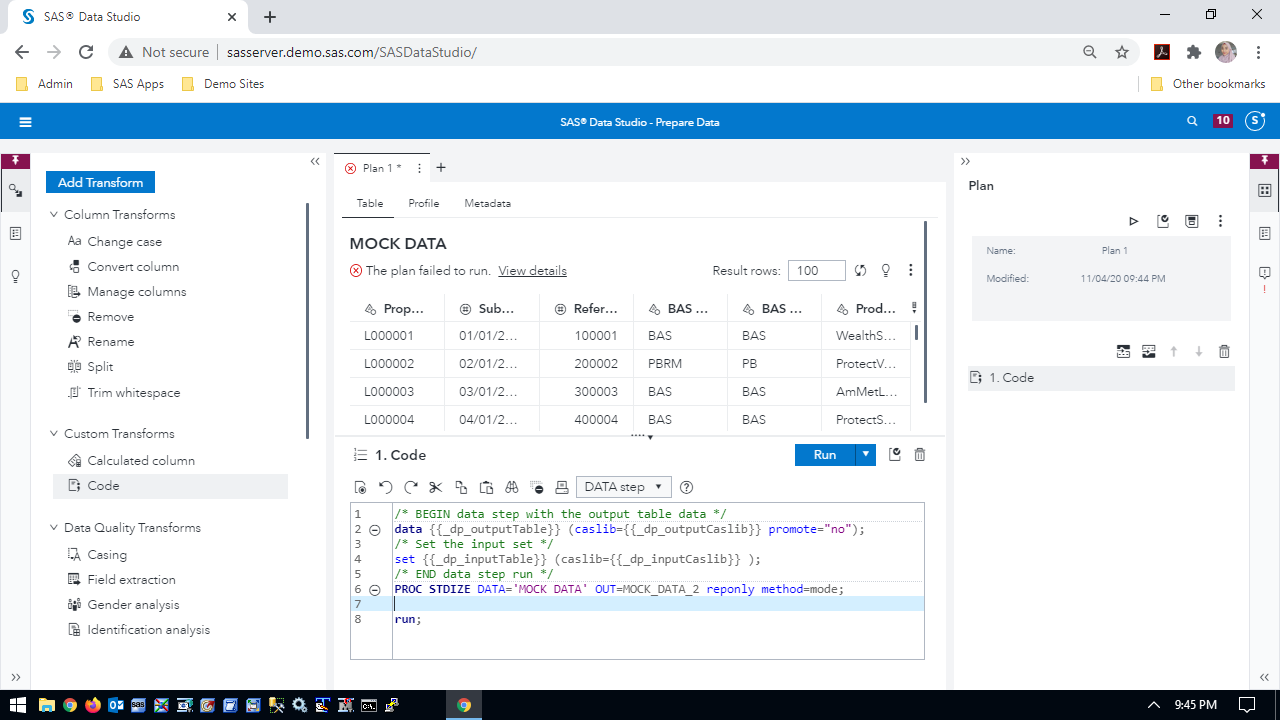
Task: Click the cut (scissors) icon in code editor
Action: [x=435, y=487]
